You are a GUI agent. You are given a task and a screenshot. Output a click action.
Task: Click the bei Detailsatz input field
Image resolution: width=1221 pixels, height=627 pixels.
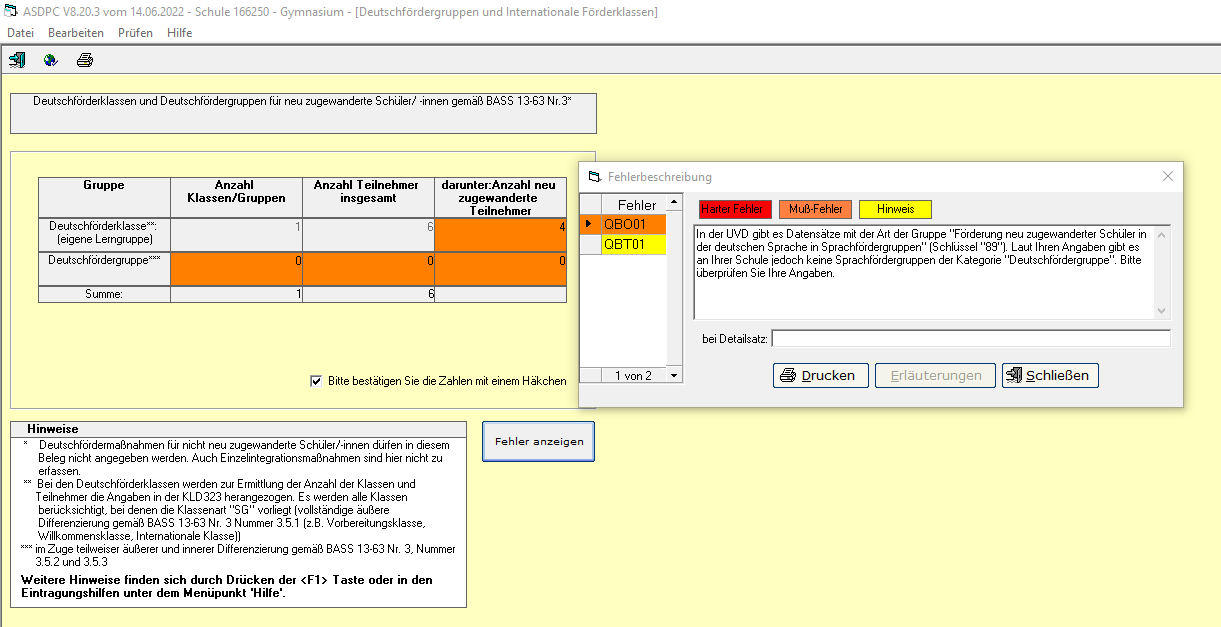970,339
